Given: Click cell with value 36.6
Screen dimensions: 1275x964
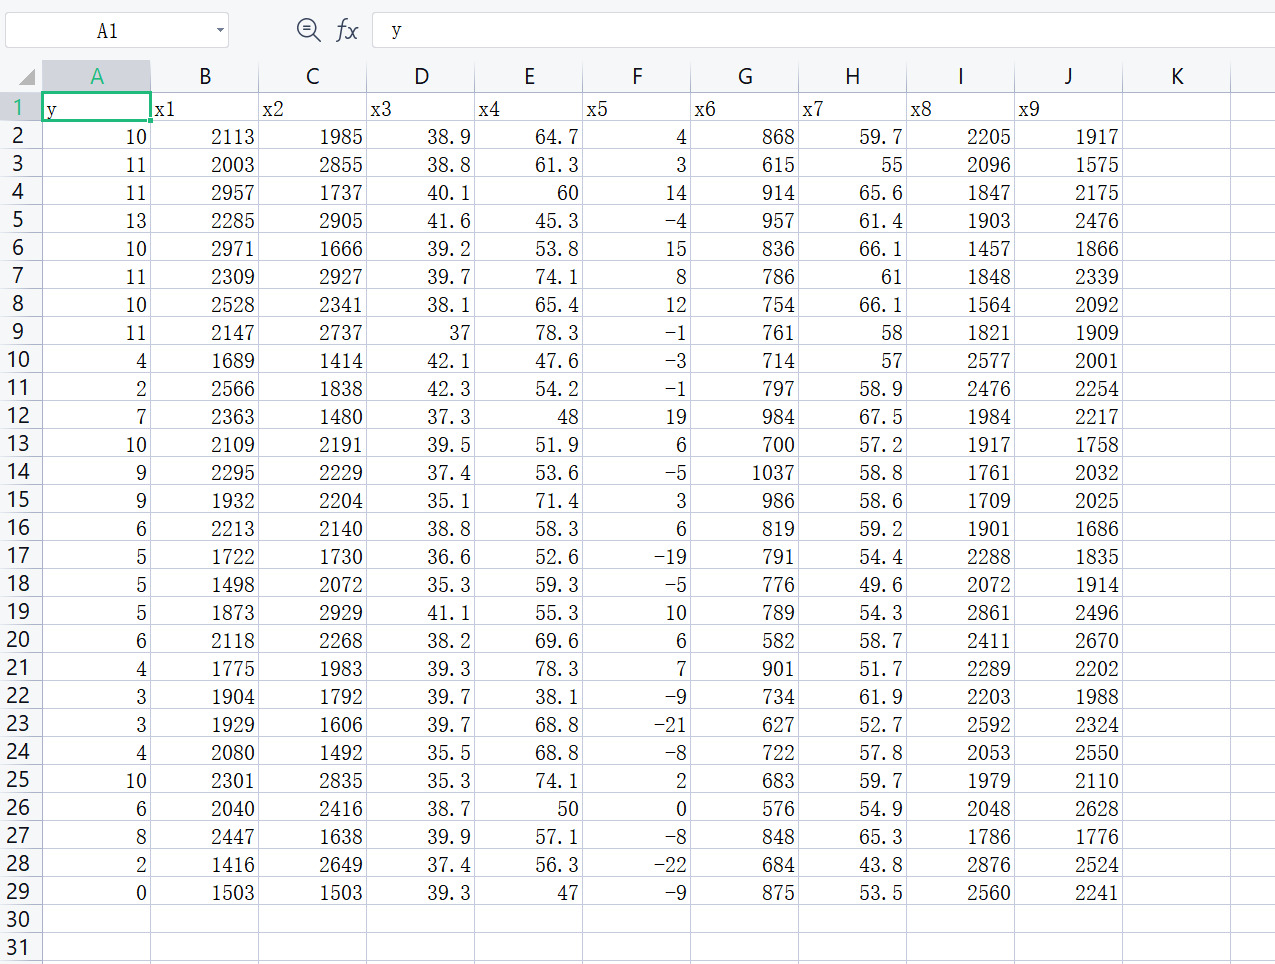Looking at the screenshot, I should [421, 555].
